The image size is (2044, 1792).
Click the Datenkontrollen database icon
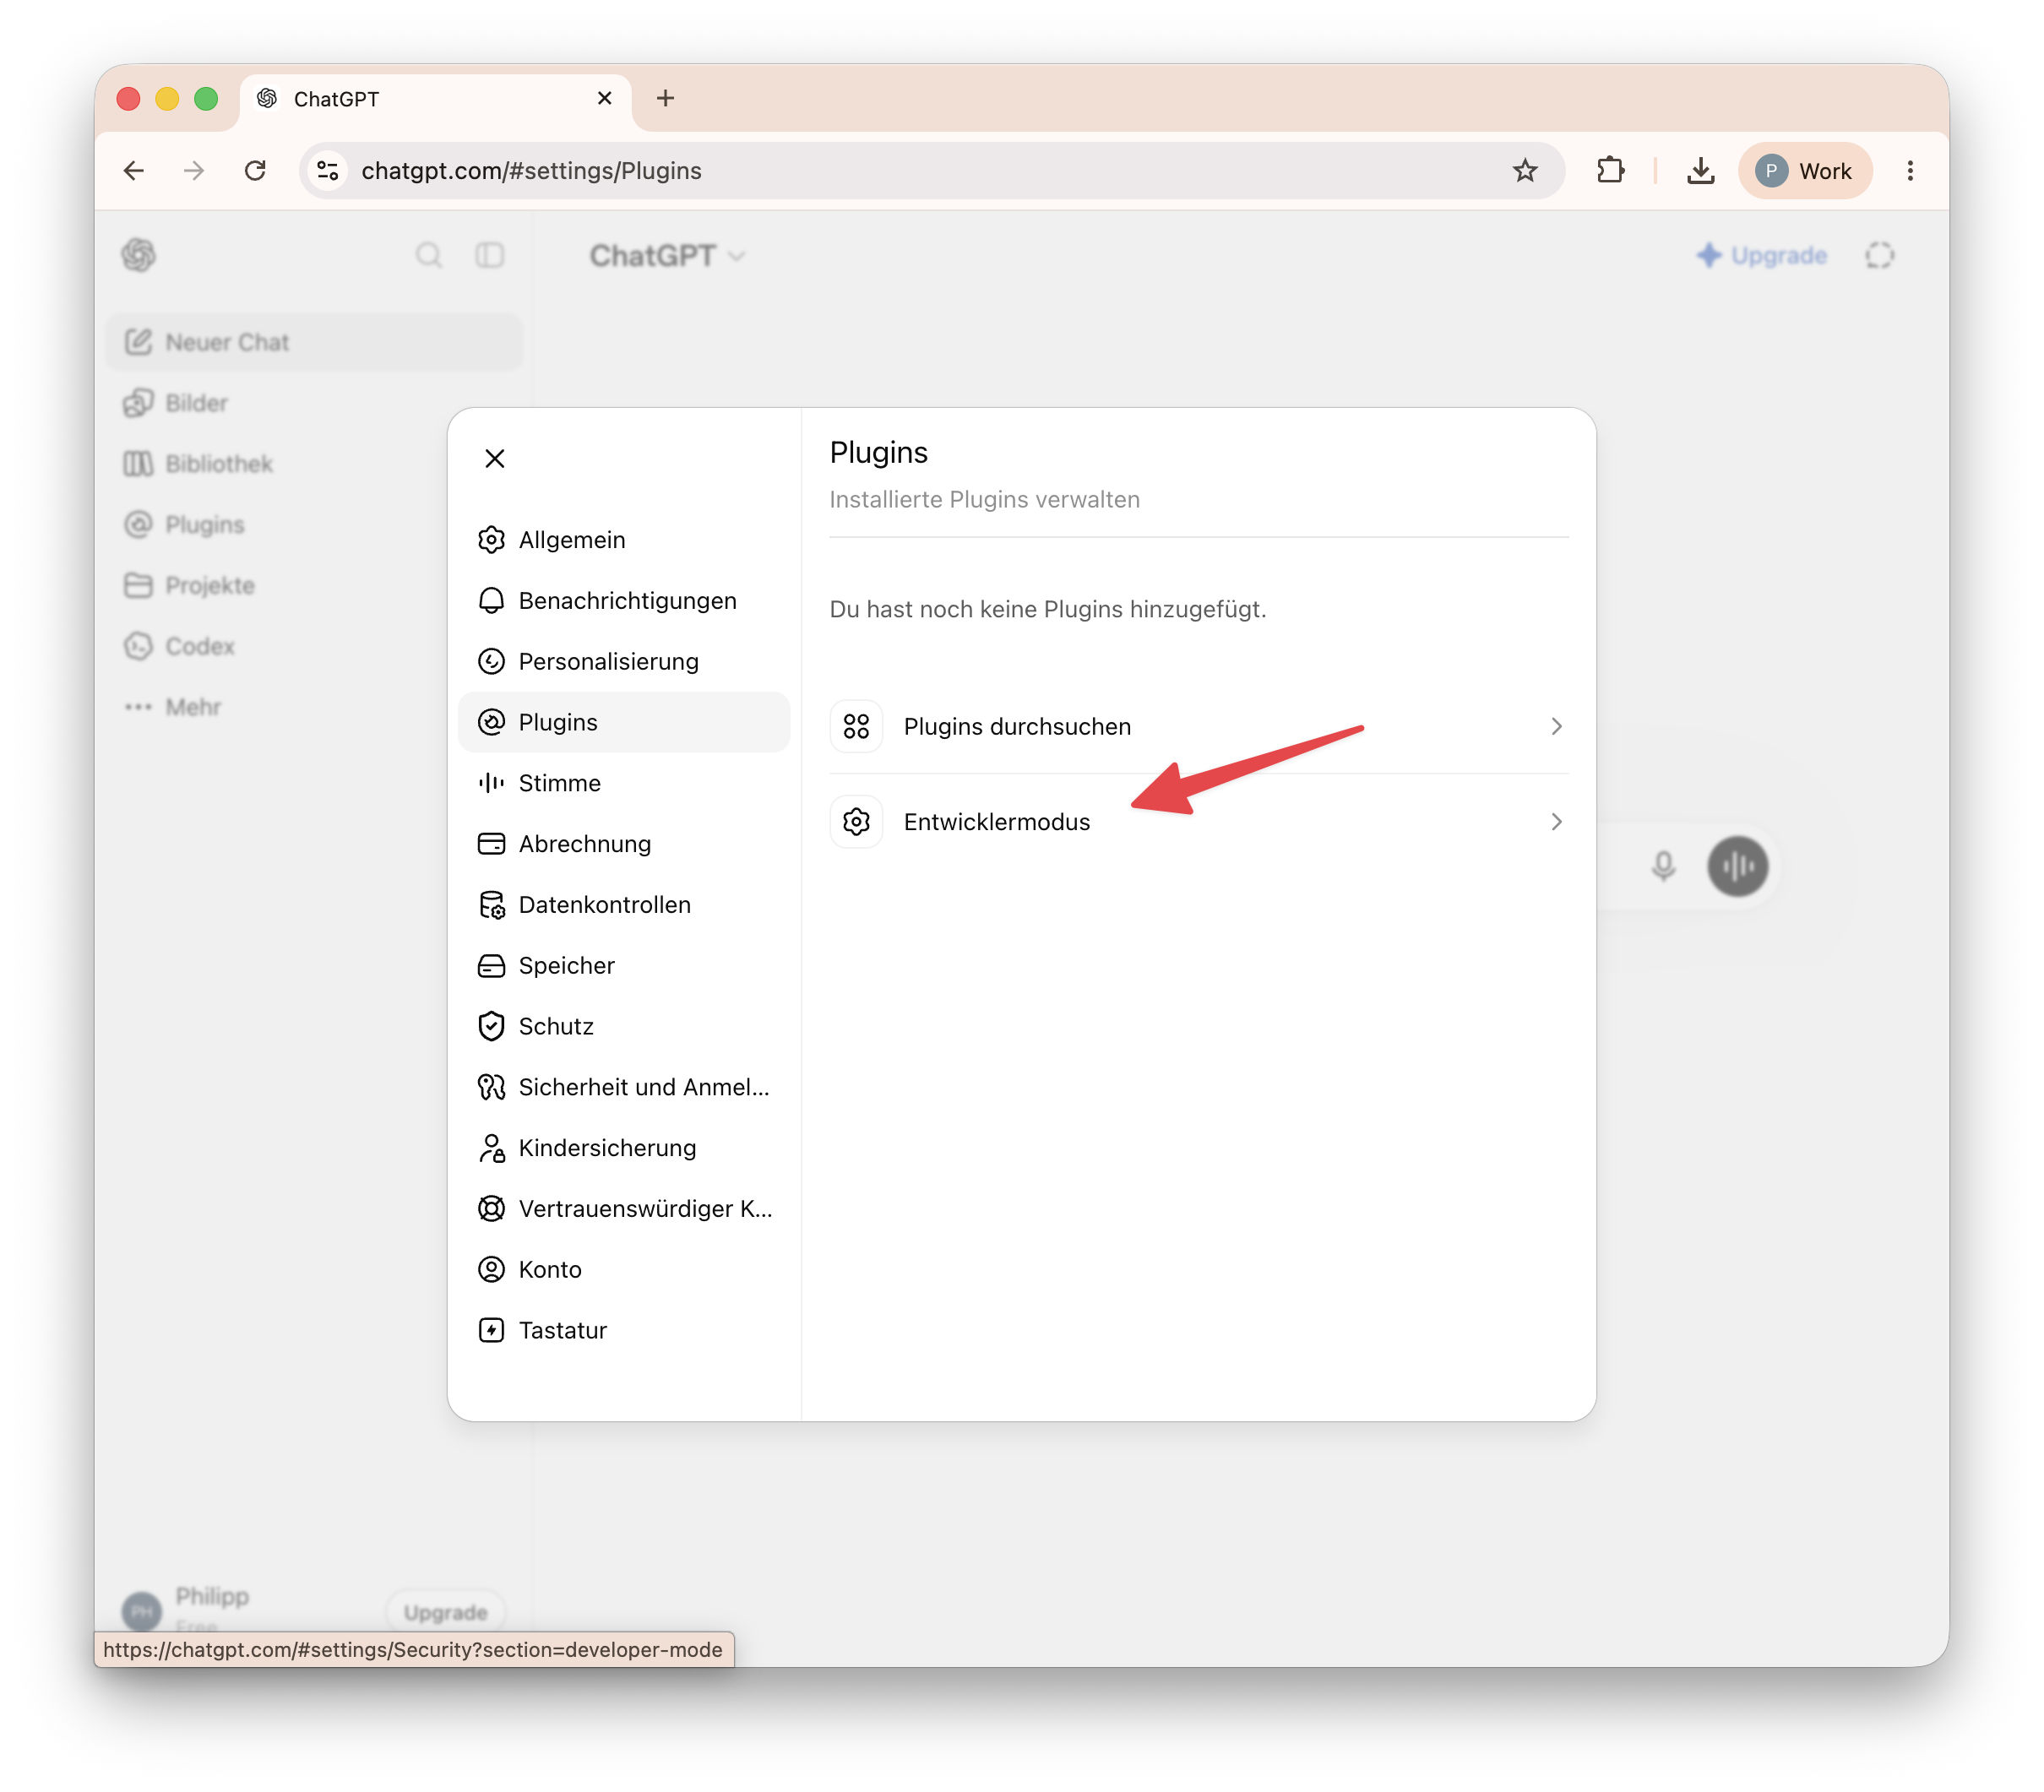click(491, 905)
